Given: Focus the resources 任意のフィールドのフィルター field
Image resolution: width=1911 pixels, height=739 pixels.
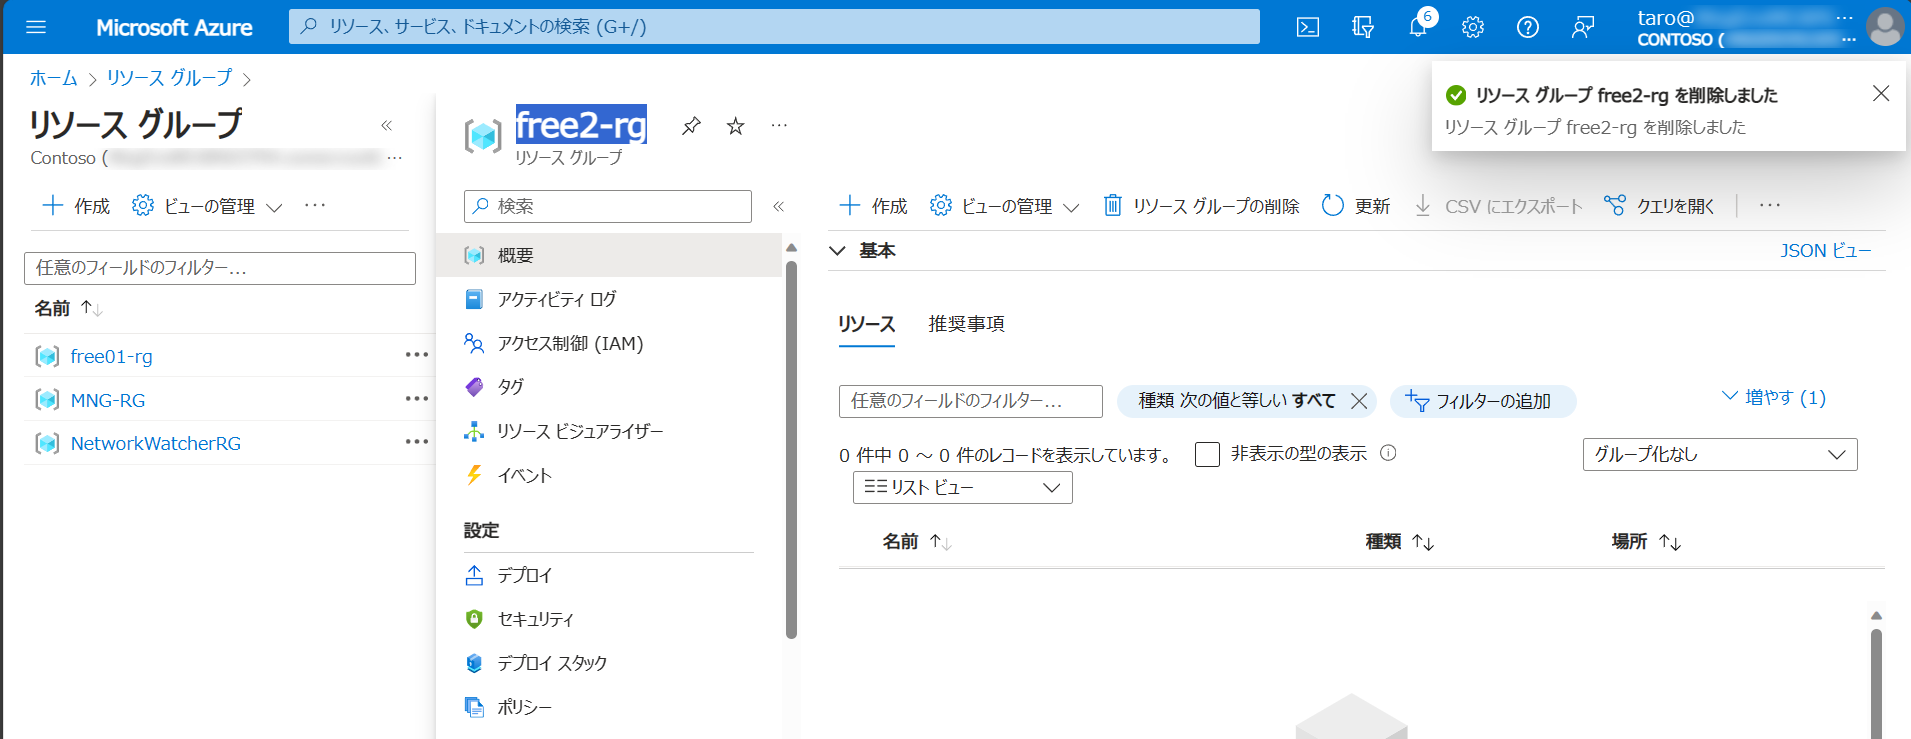Looking at the screenshot, I should tap(971, 401).
